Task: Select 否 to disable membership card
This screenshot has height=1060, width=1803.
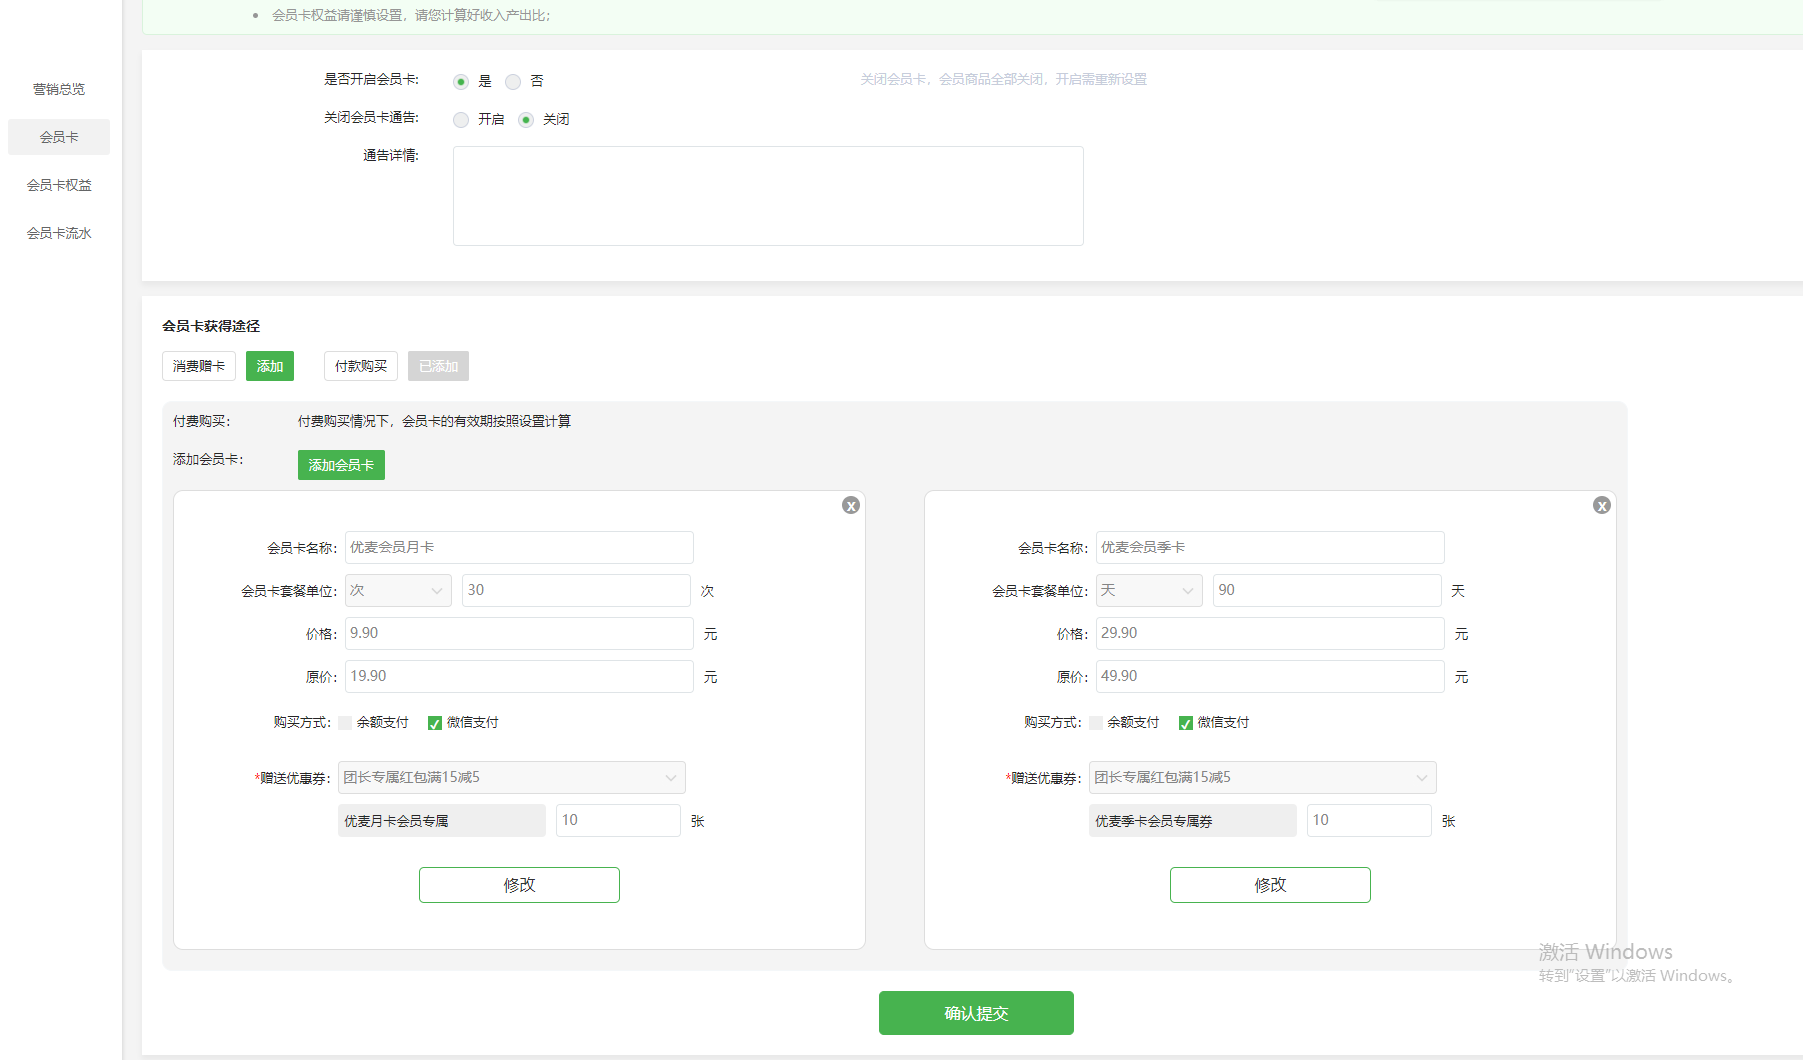Action: tap(513, 82)
